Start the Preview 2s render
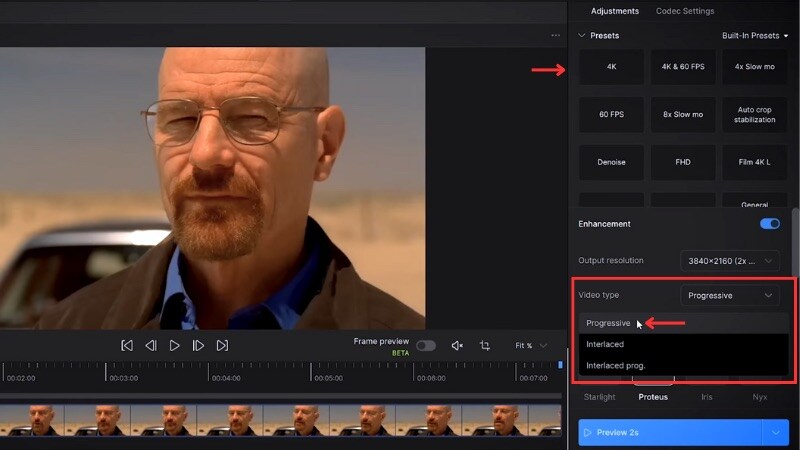Image resolution: width=800 pixels, height=450 pixels. [x=670, y=433]
